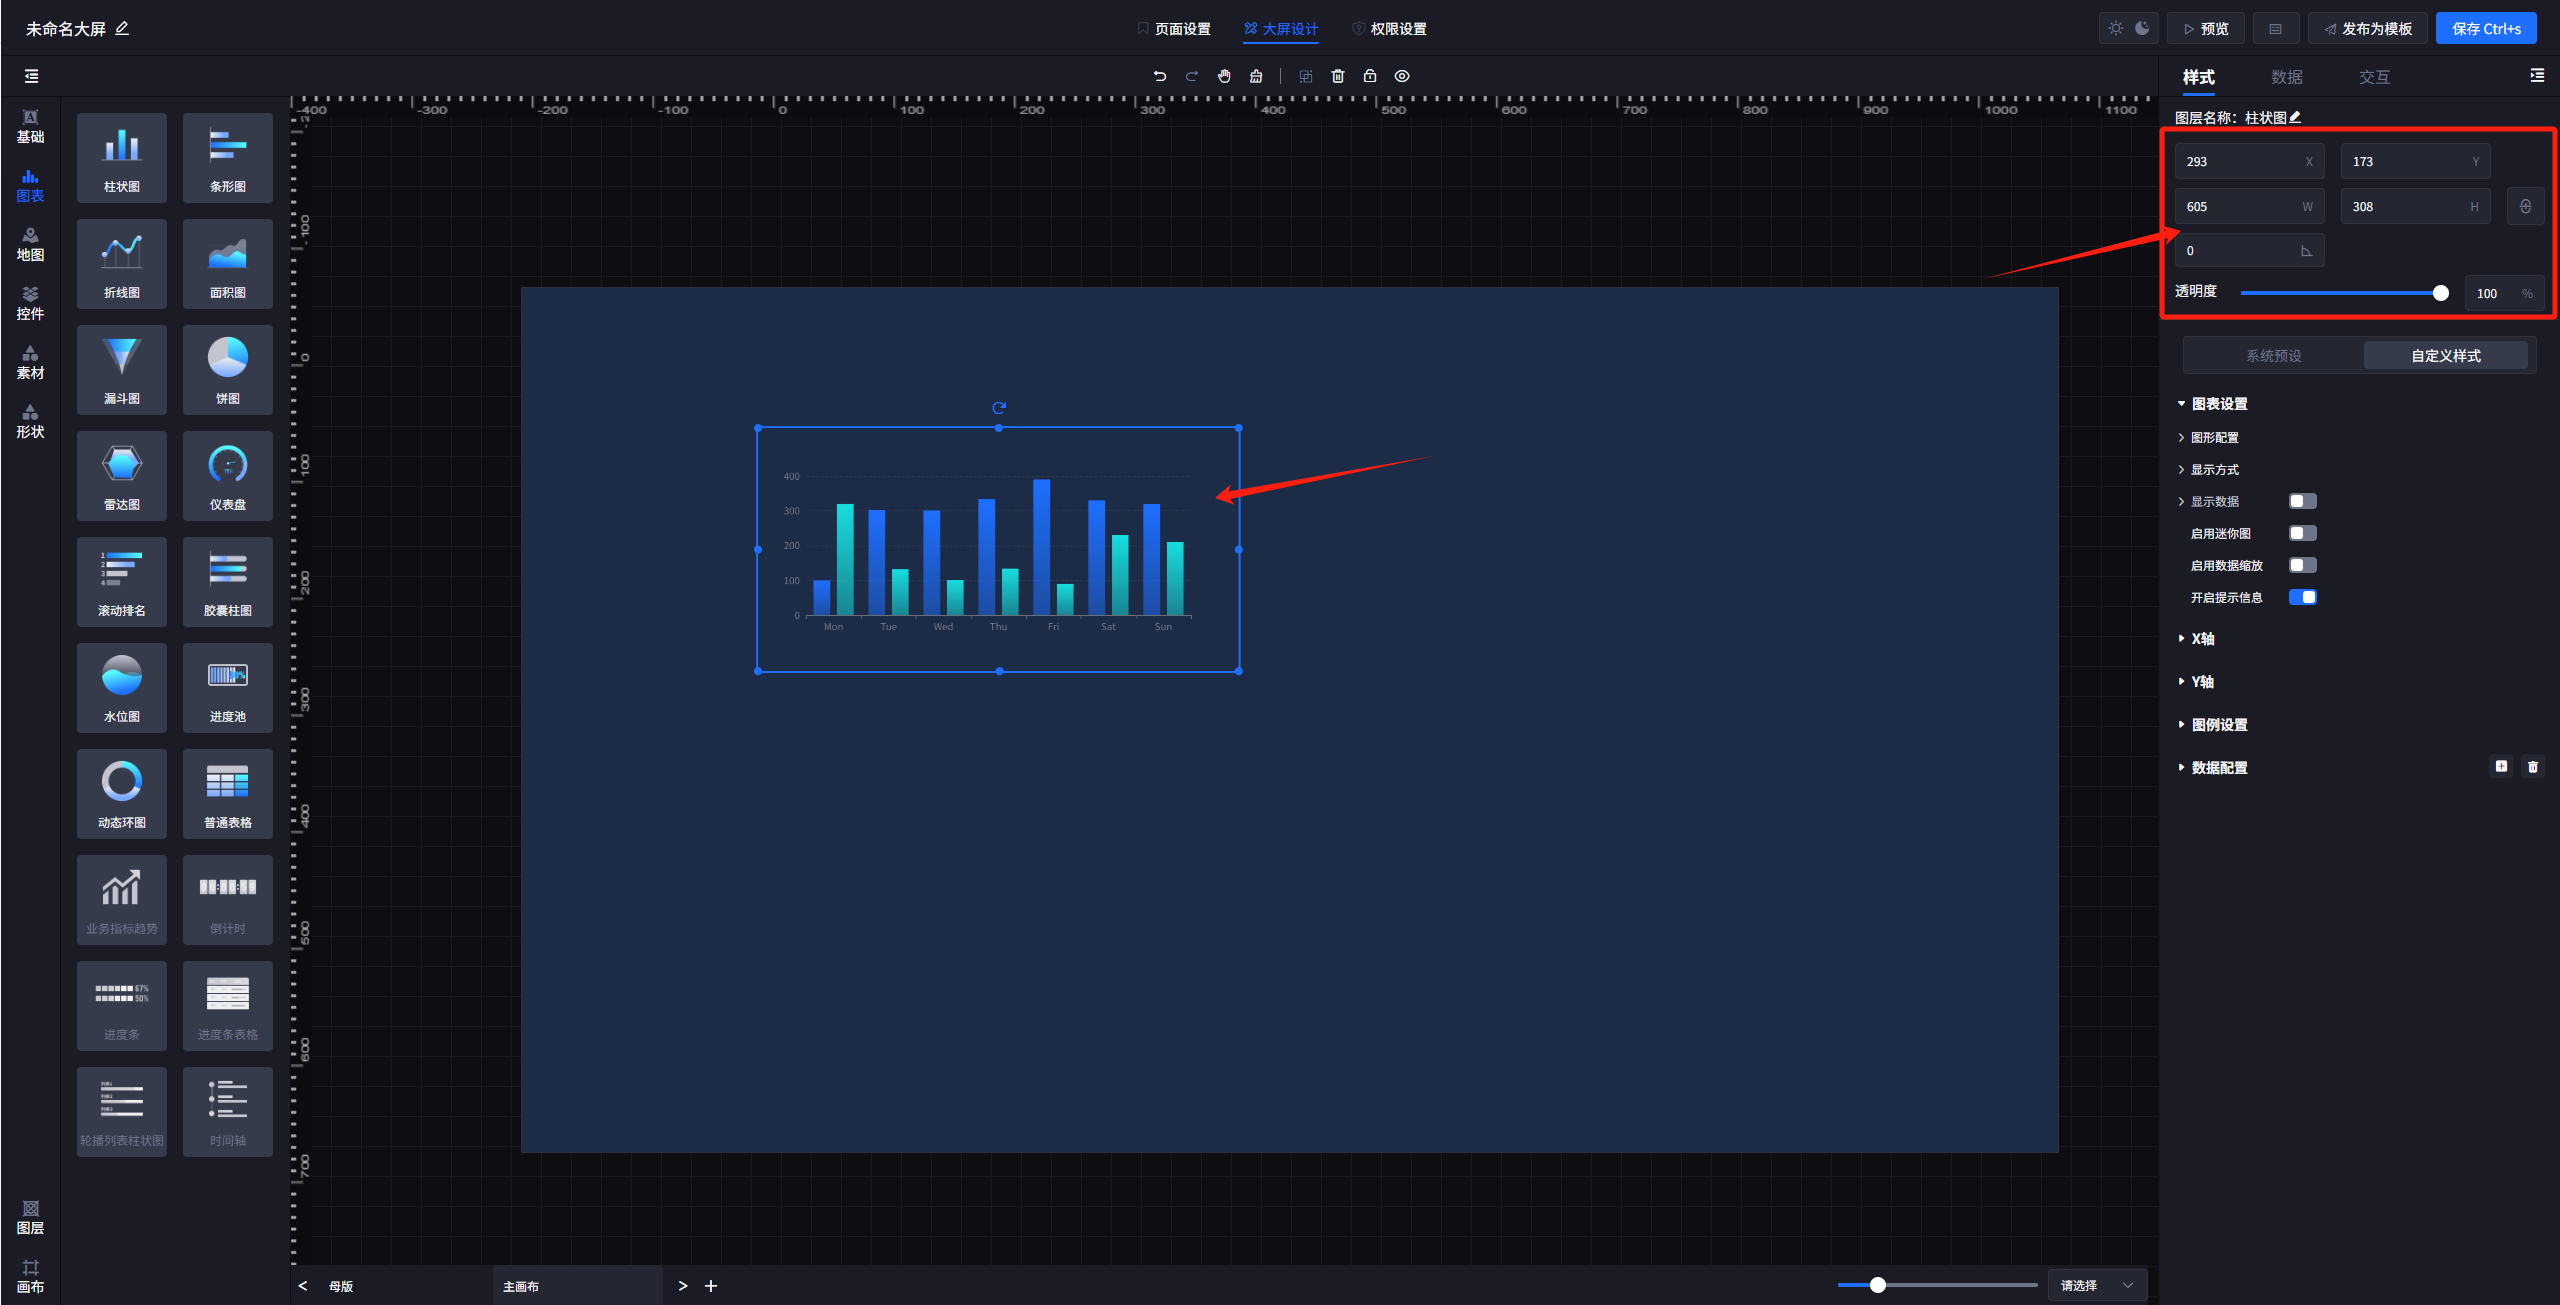Disable the 开启提示信息 switch
This screenshot has height=1305, width=2560.
[x=2302, y=597]
